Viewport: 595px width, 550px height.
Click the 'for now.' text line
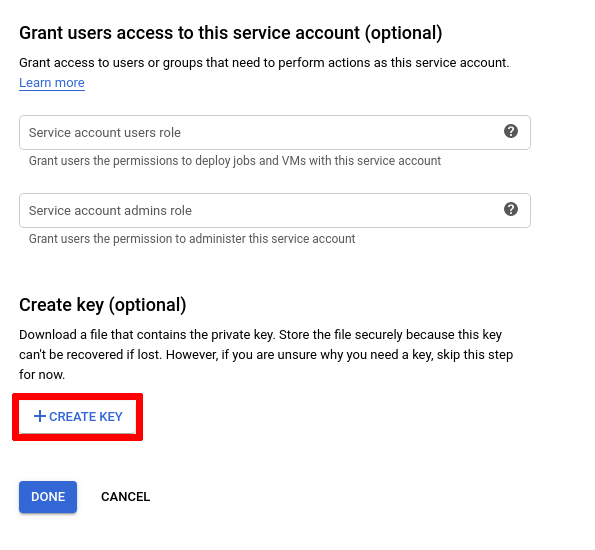(x=42, y=375)
